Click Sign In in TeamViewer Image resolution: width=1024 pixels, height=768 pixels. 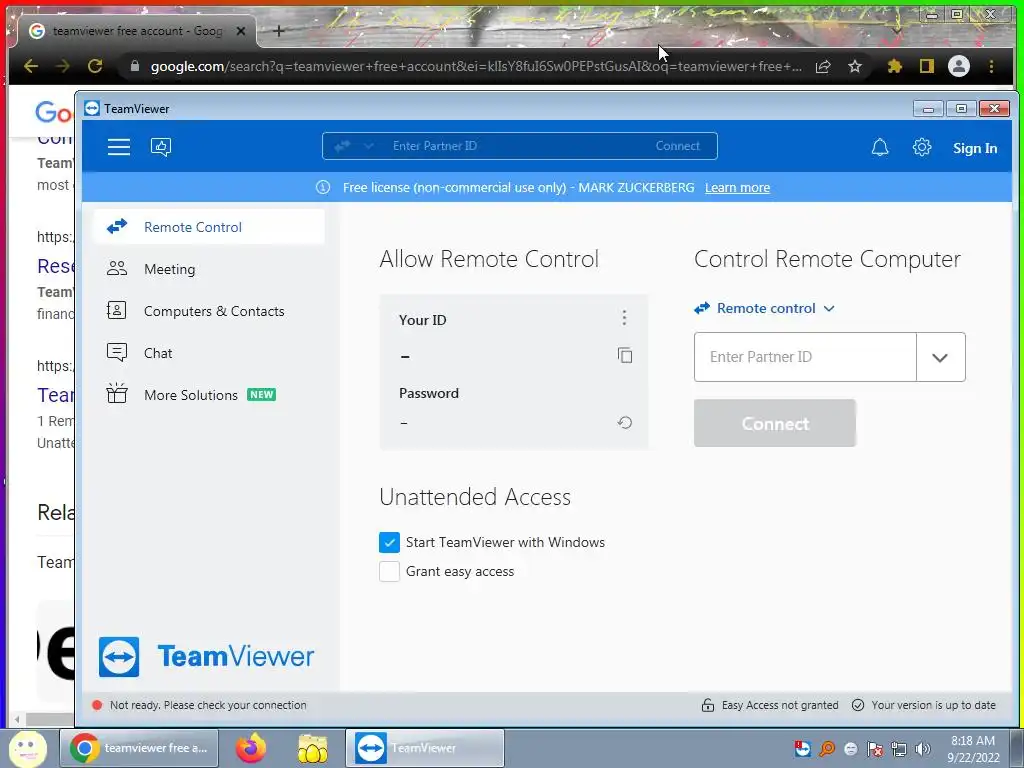974,148
